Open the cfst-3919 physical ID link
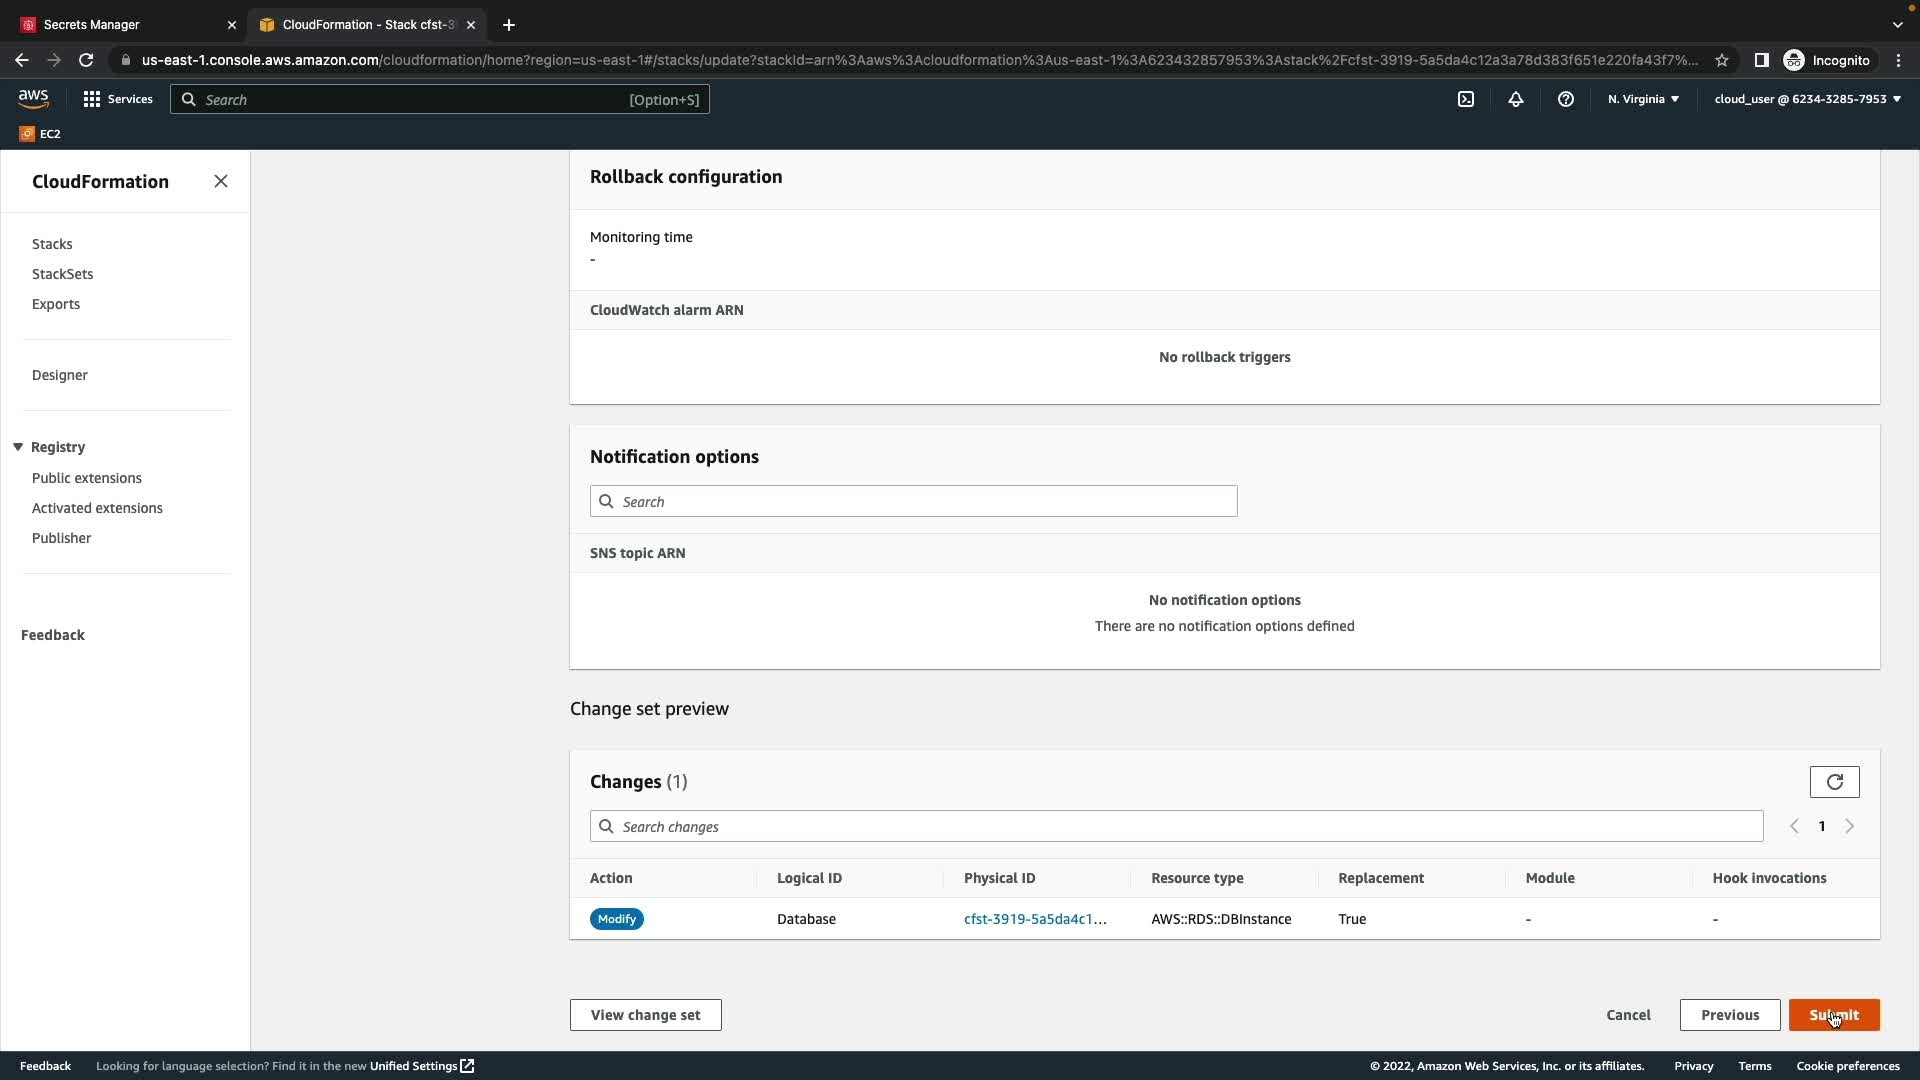Viewport: 1920px width, 1080px height. point(1035,919)
